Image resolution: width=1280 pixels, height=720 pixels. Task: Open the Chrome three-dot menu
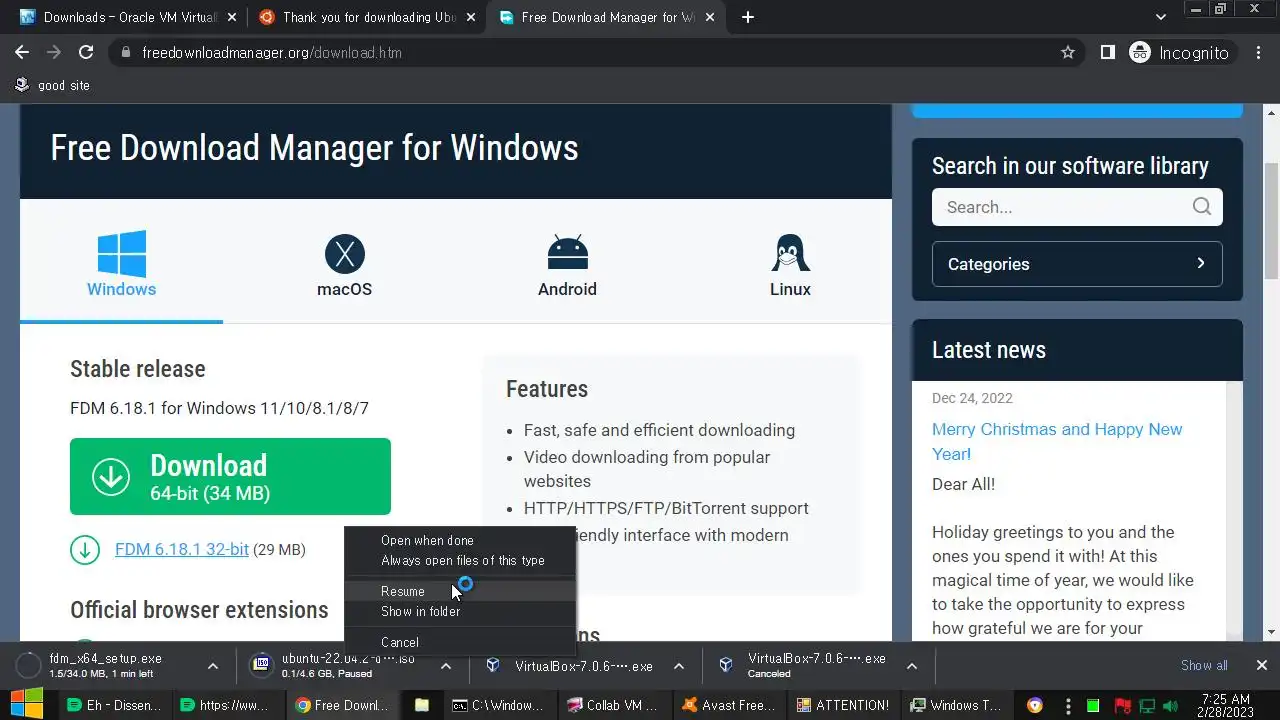point(1259,52)
